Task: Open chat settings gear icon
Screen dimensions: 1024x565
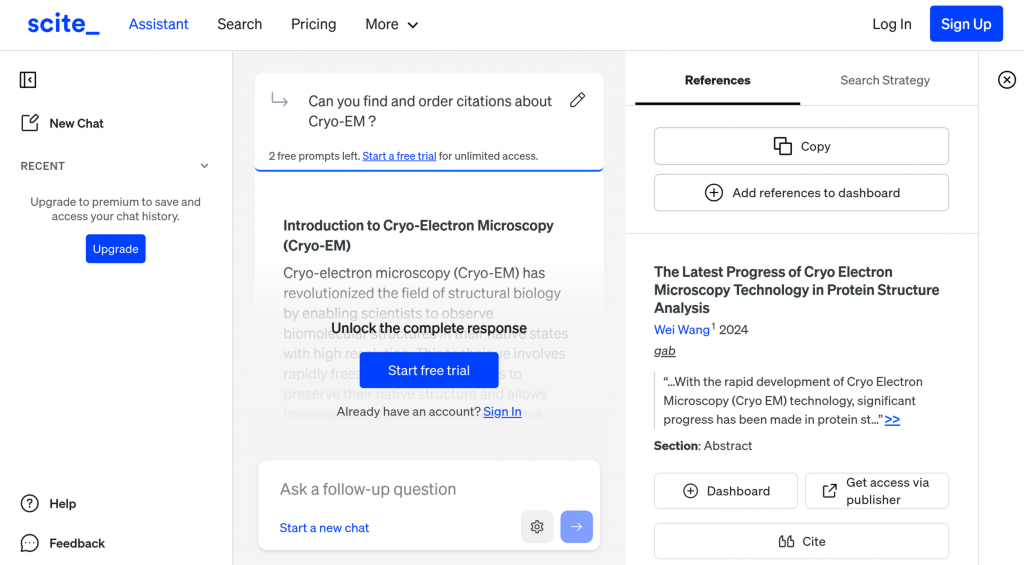Action: [537, 527]
